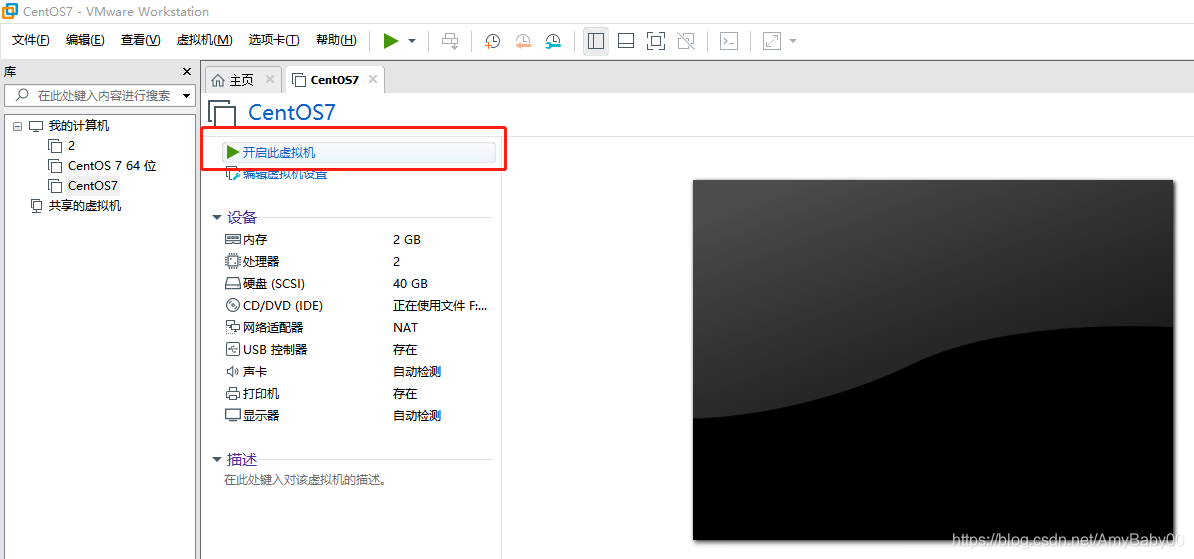Click the speaker icon beside 声卡

(232, 372)
